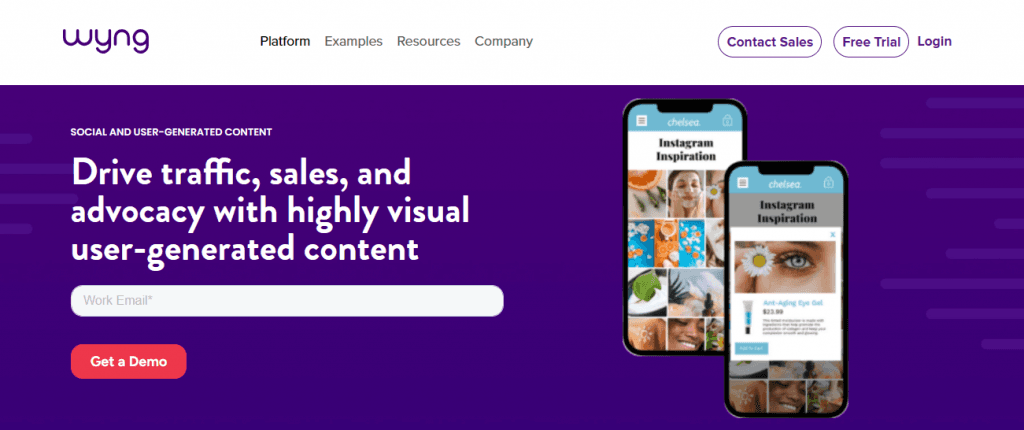1024x430 pixels.
Task: Click the Contact Sales button
Action: (770, 42)
